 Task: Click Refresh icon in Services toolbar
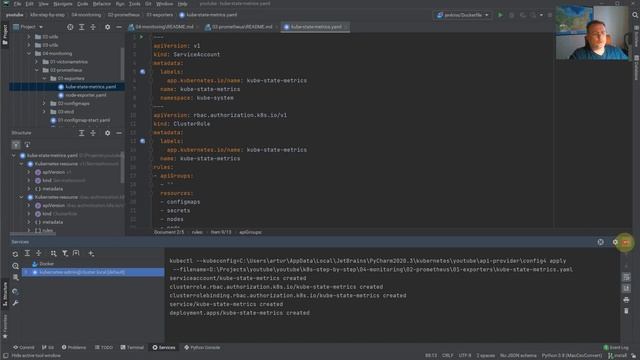(16, 254)
